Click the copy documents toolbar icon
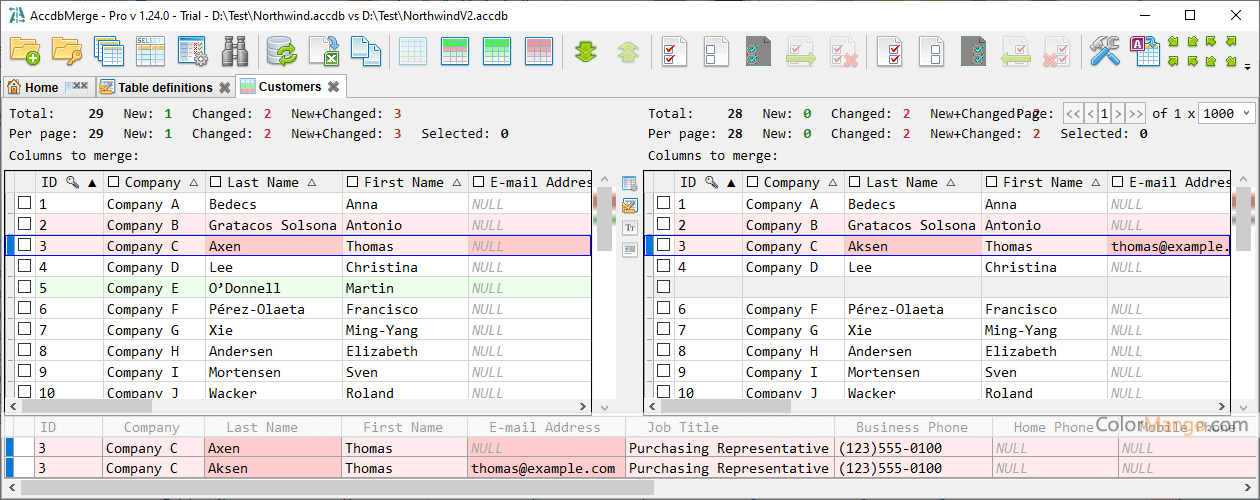Image resolution: width=1260 pixels, height=500 pixels. click(366, 50)
